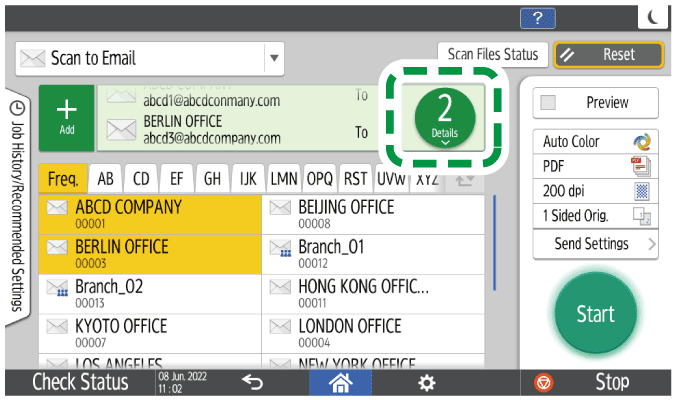Expand Send Settings options
Image resolution: width=676 pixels, height=400 pixels.
[595, 244]
